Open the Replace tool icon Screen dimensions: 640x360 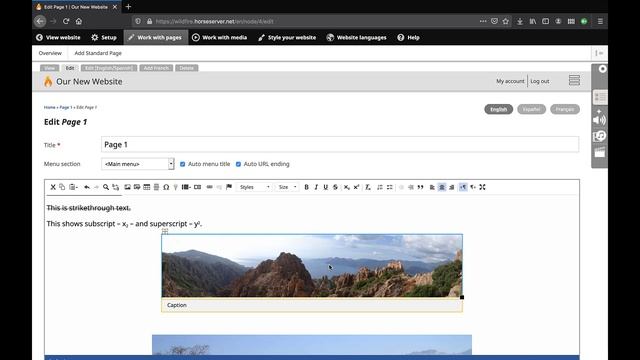click(116, 187)
